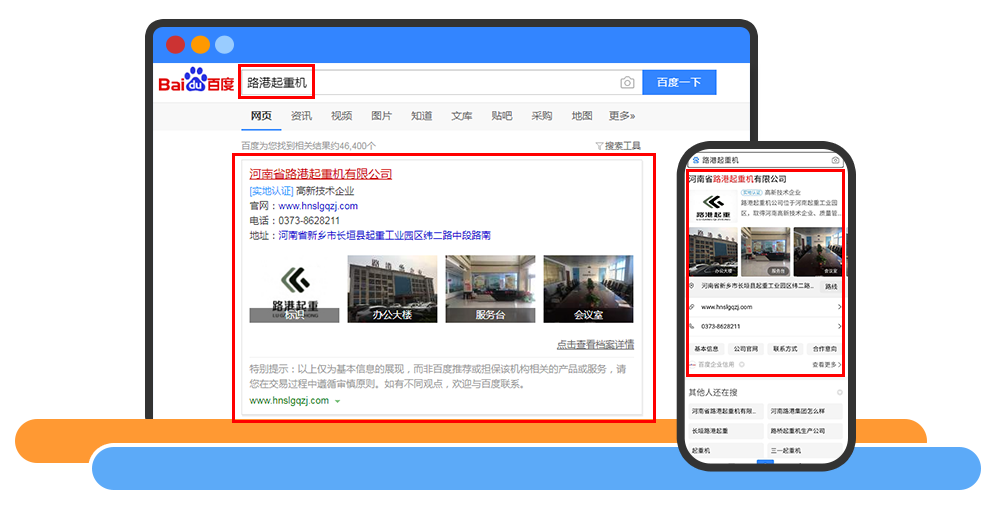Open the 地图 tab
The image size is (993, 506).
[x=582, y=116]
